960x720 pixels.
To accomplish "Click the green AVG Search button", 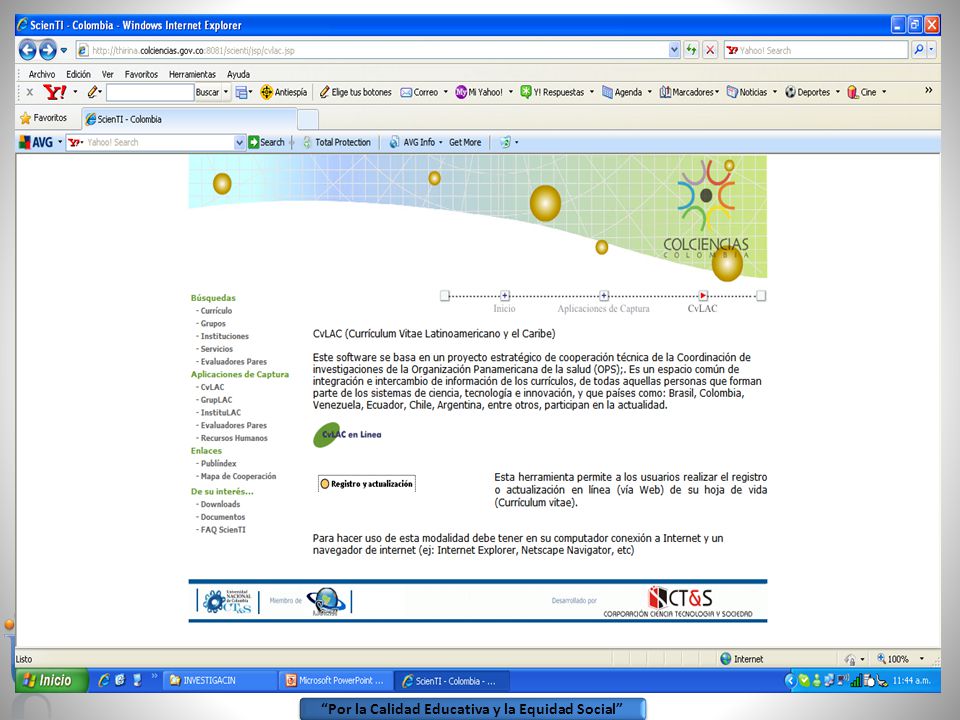I will [266, 142].
